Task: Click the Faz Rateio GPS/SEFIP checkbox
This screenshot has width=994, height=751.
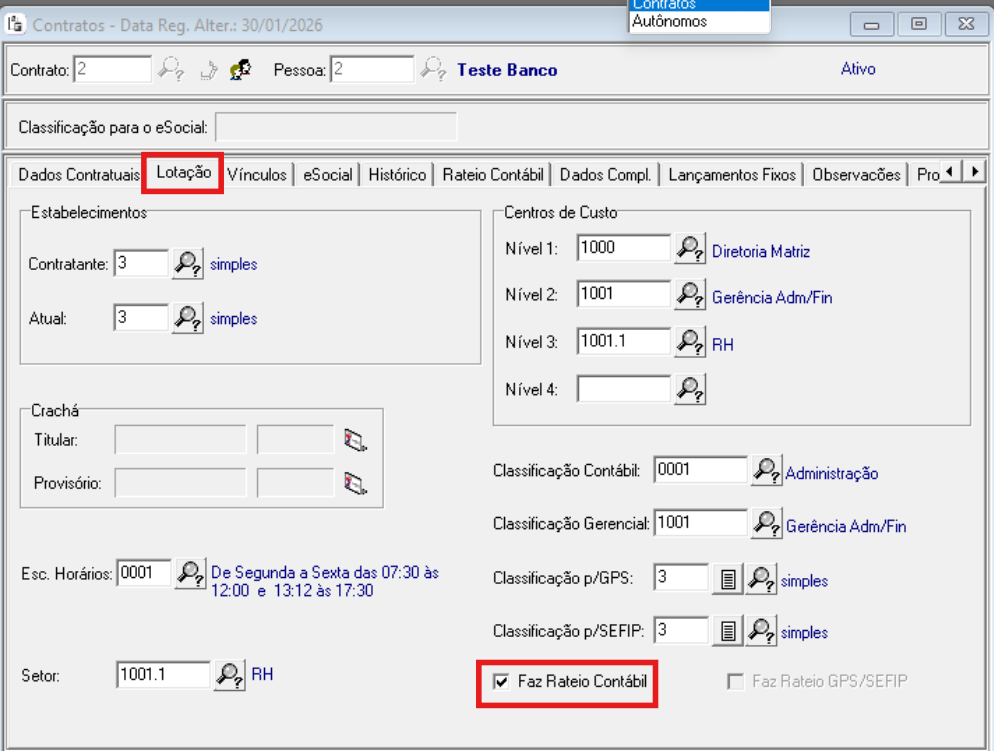Action: click(x=735, y=682)
